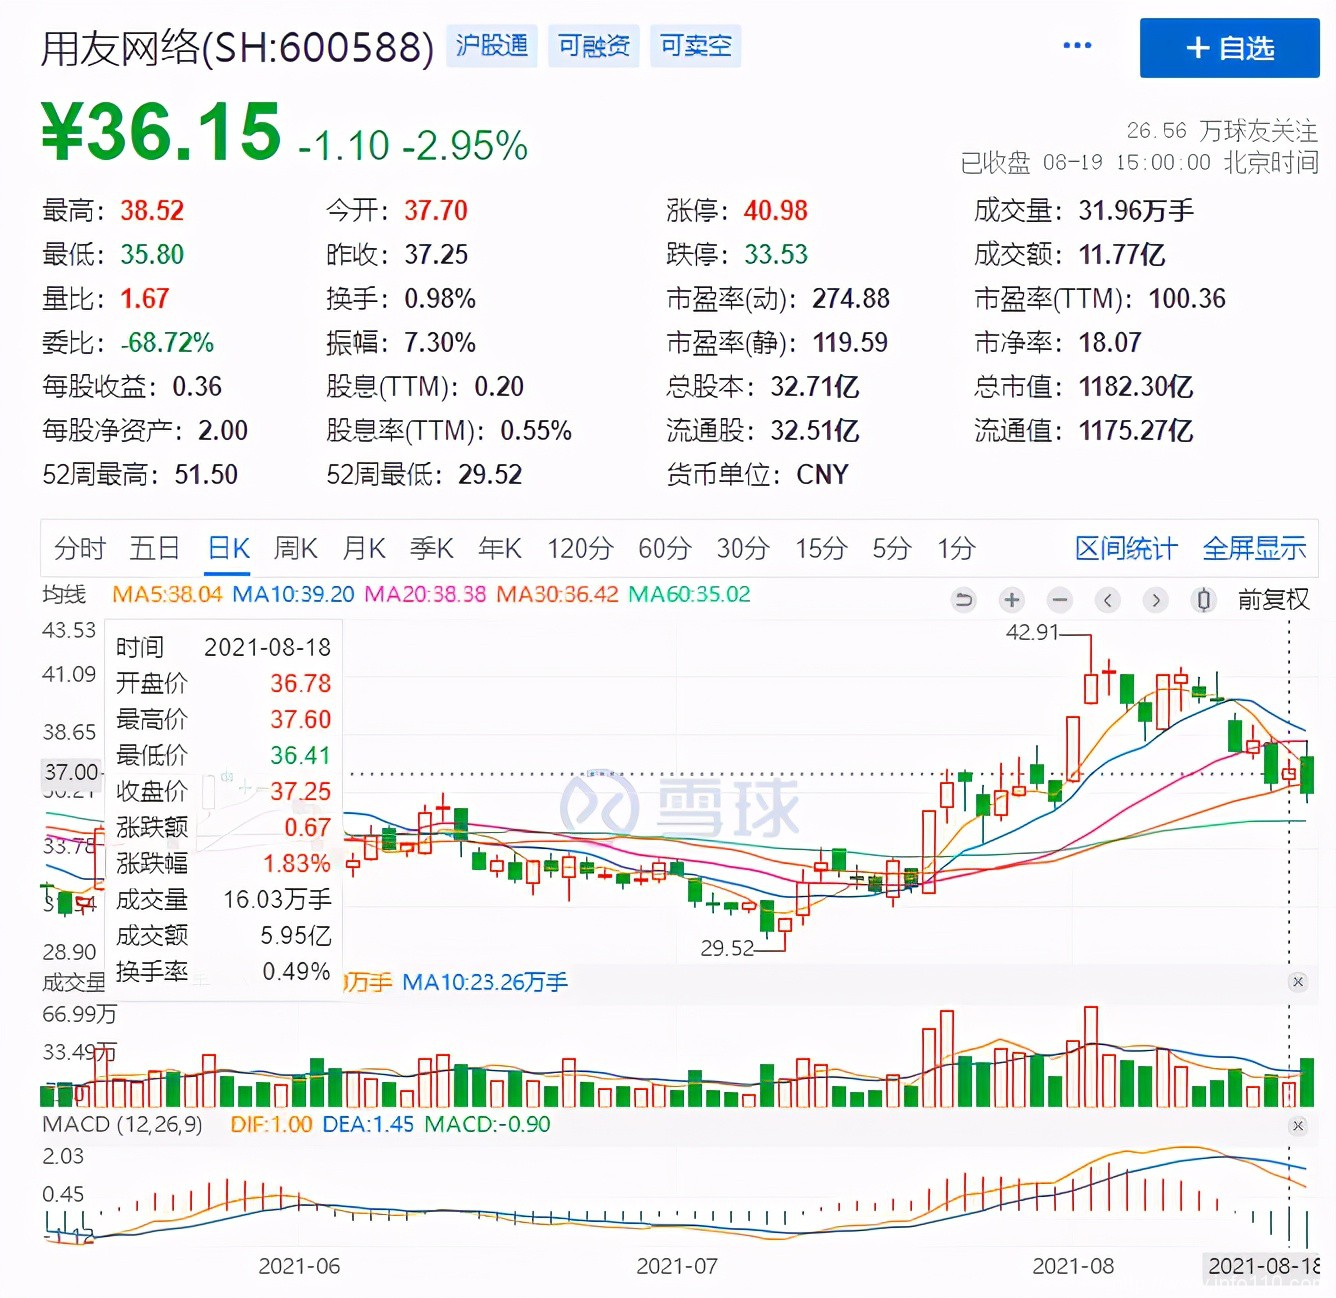
Task: Click the undo/reset chart icon
Action: tap(963, 599)
